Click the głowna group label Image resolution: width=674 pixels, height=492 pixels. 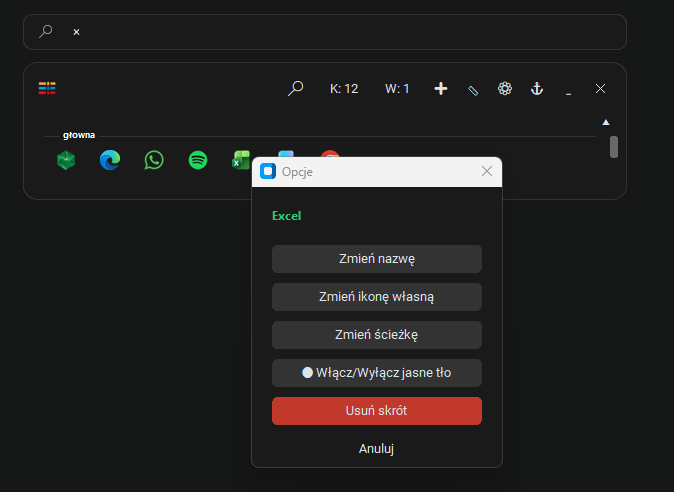(x=79, y=135)
